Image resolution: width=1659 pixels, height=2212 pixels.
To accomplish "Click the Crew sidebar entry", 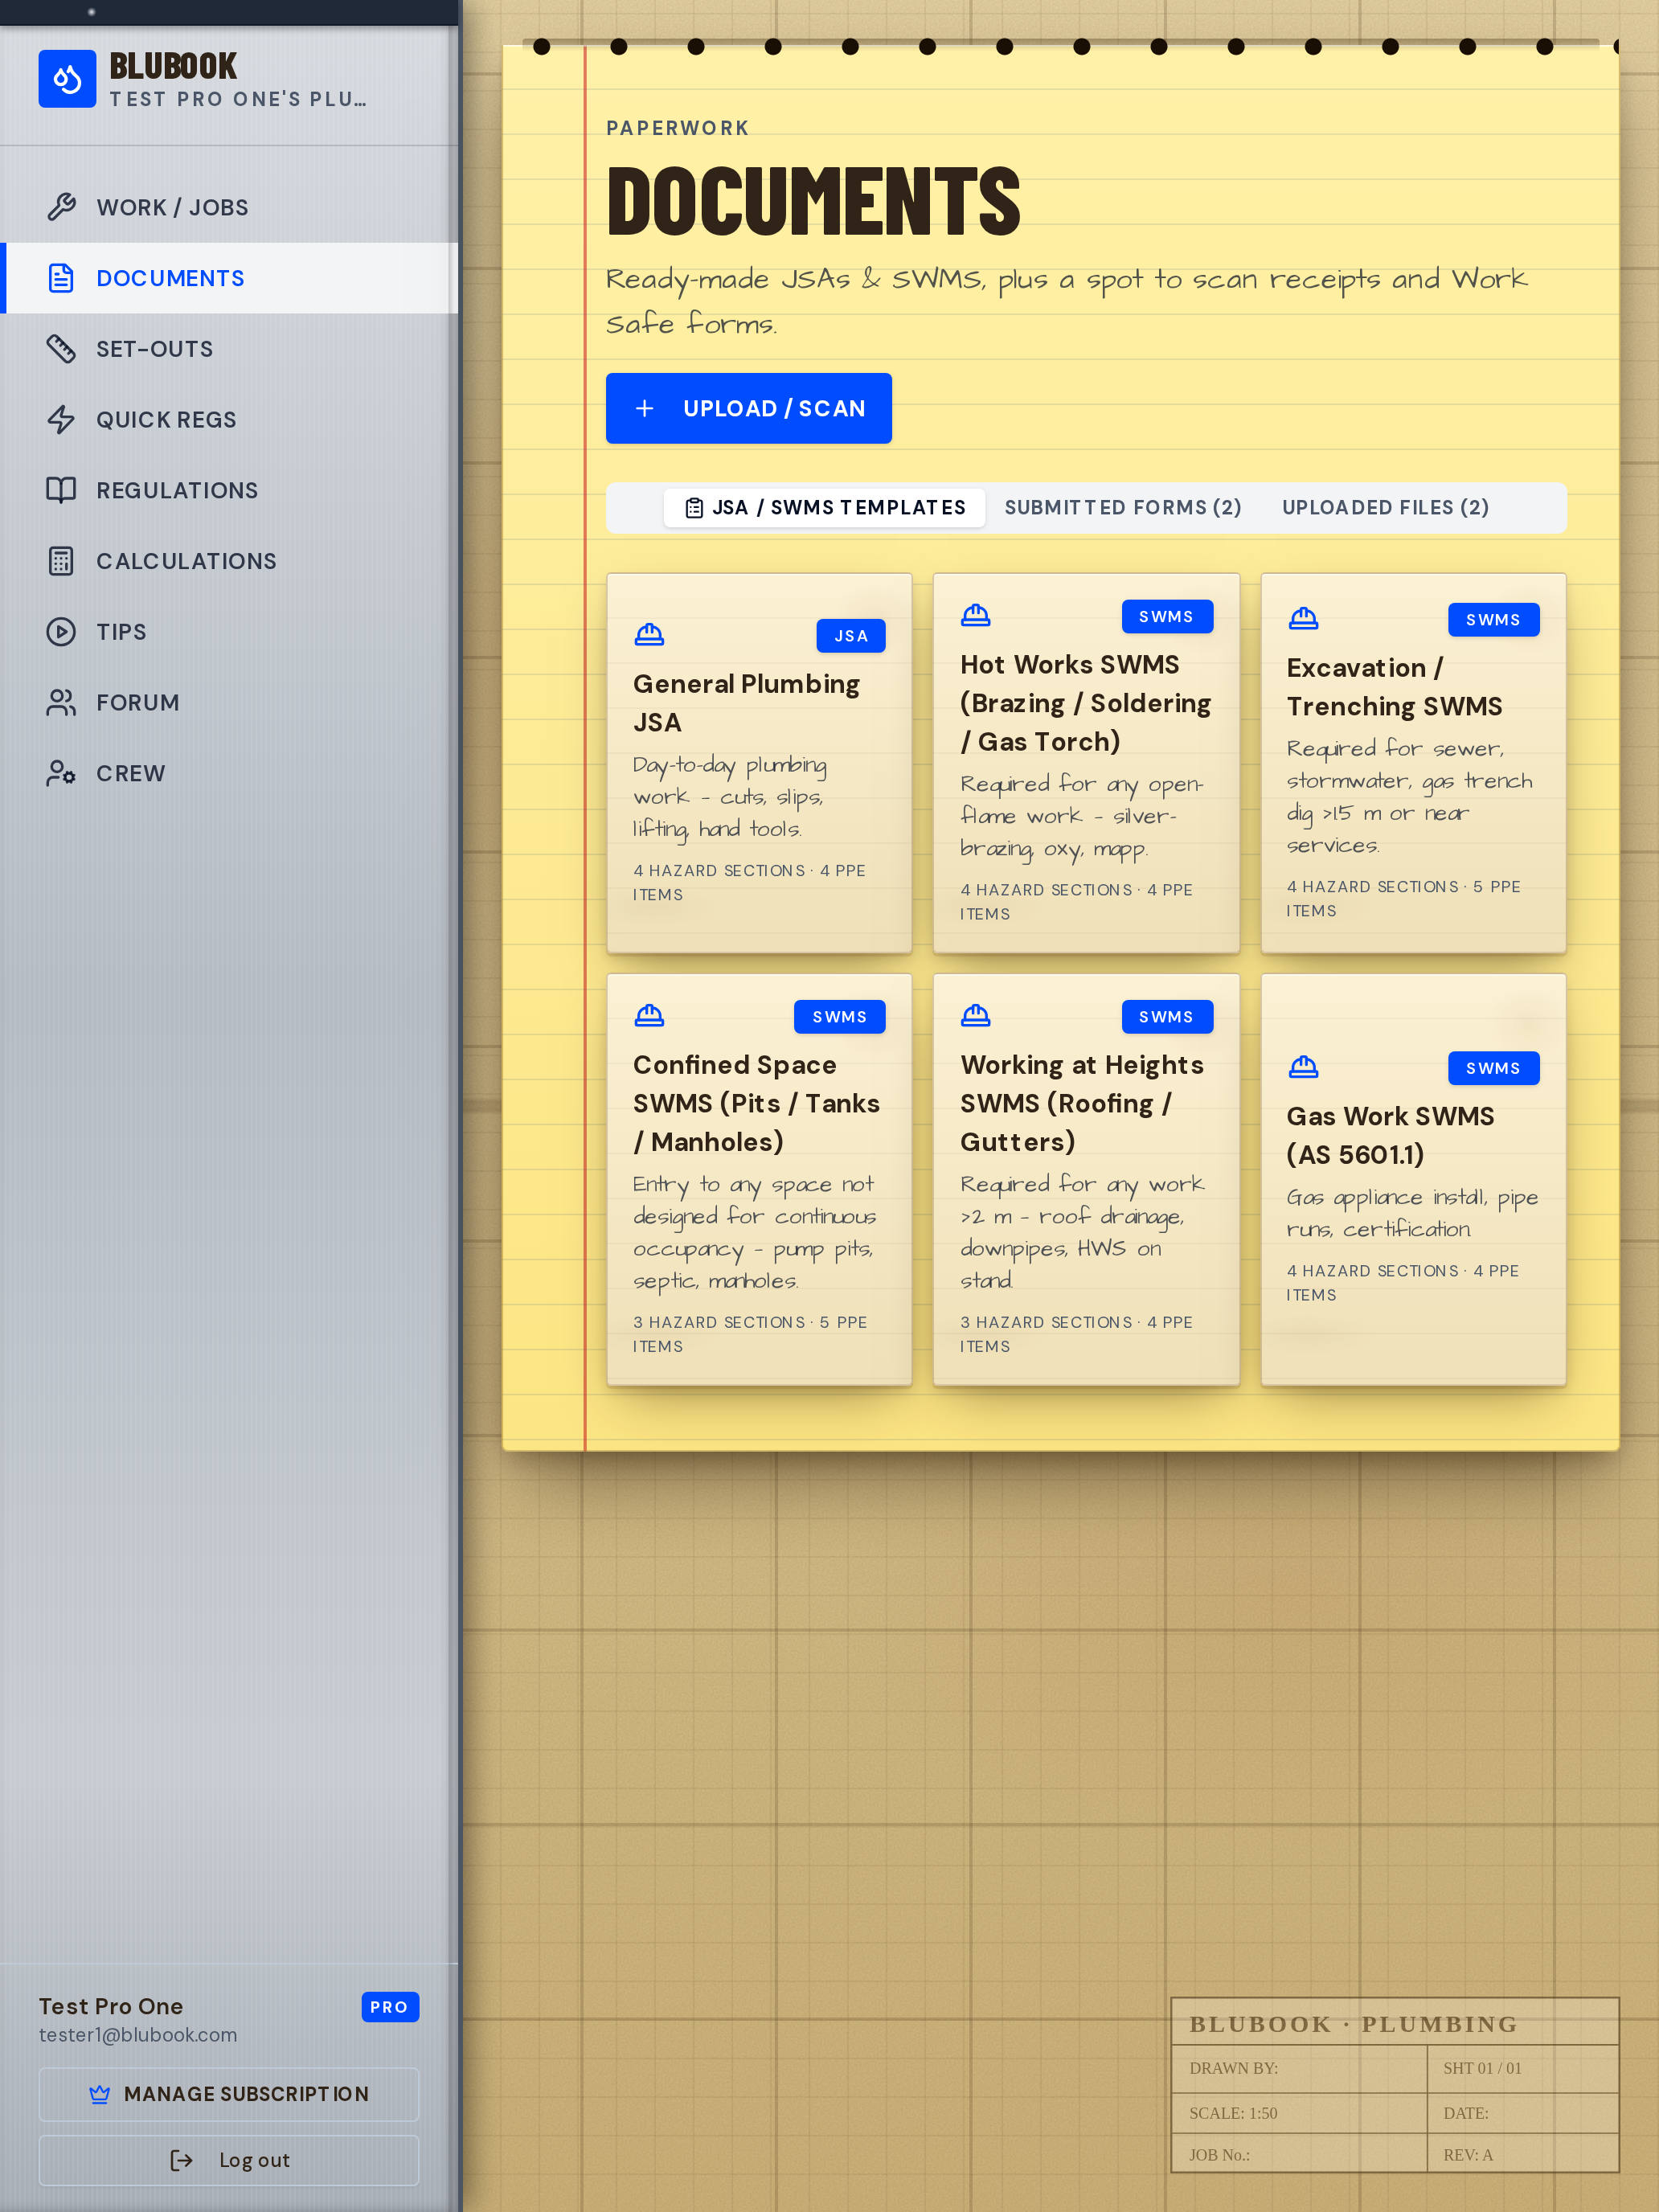I will pyautogui.click(x=229, y=773).
